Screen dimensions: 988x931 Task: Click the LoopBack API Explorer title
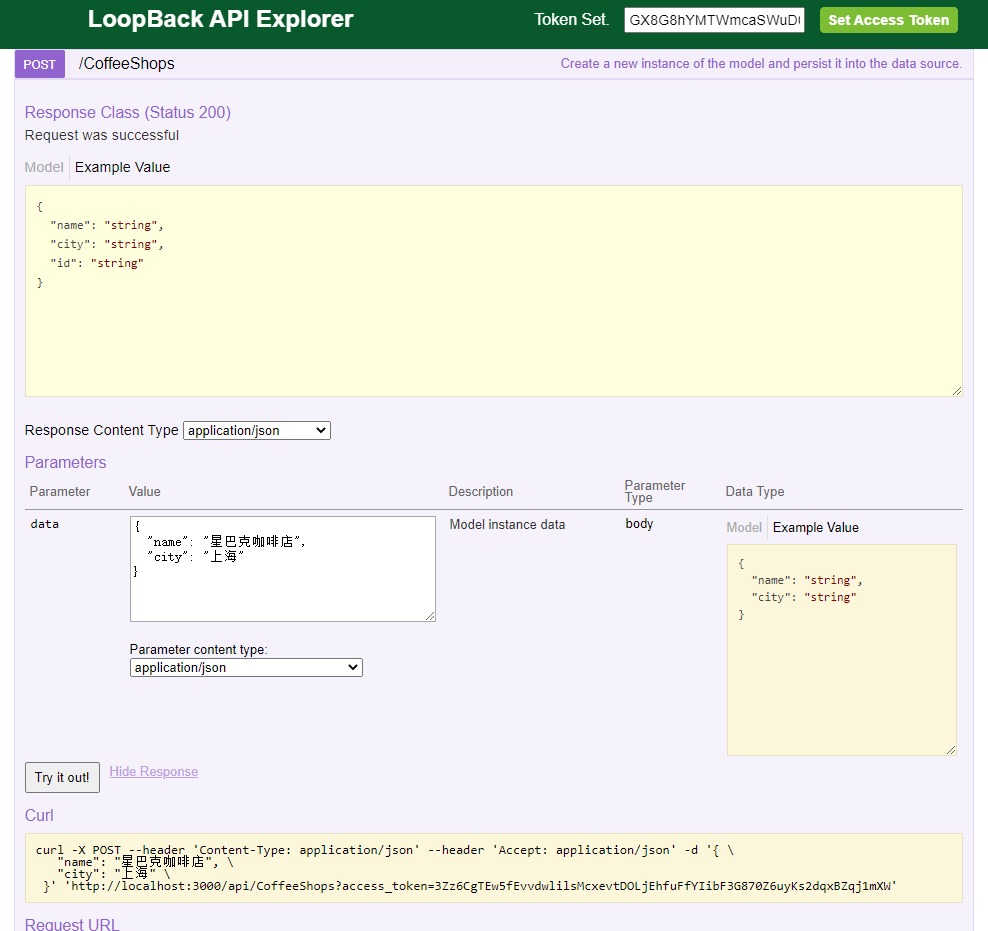click(221, 19)
